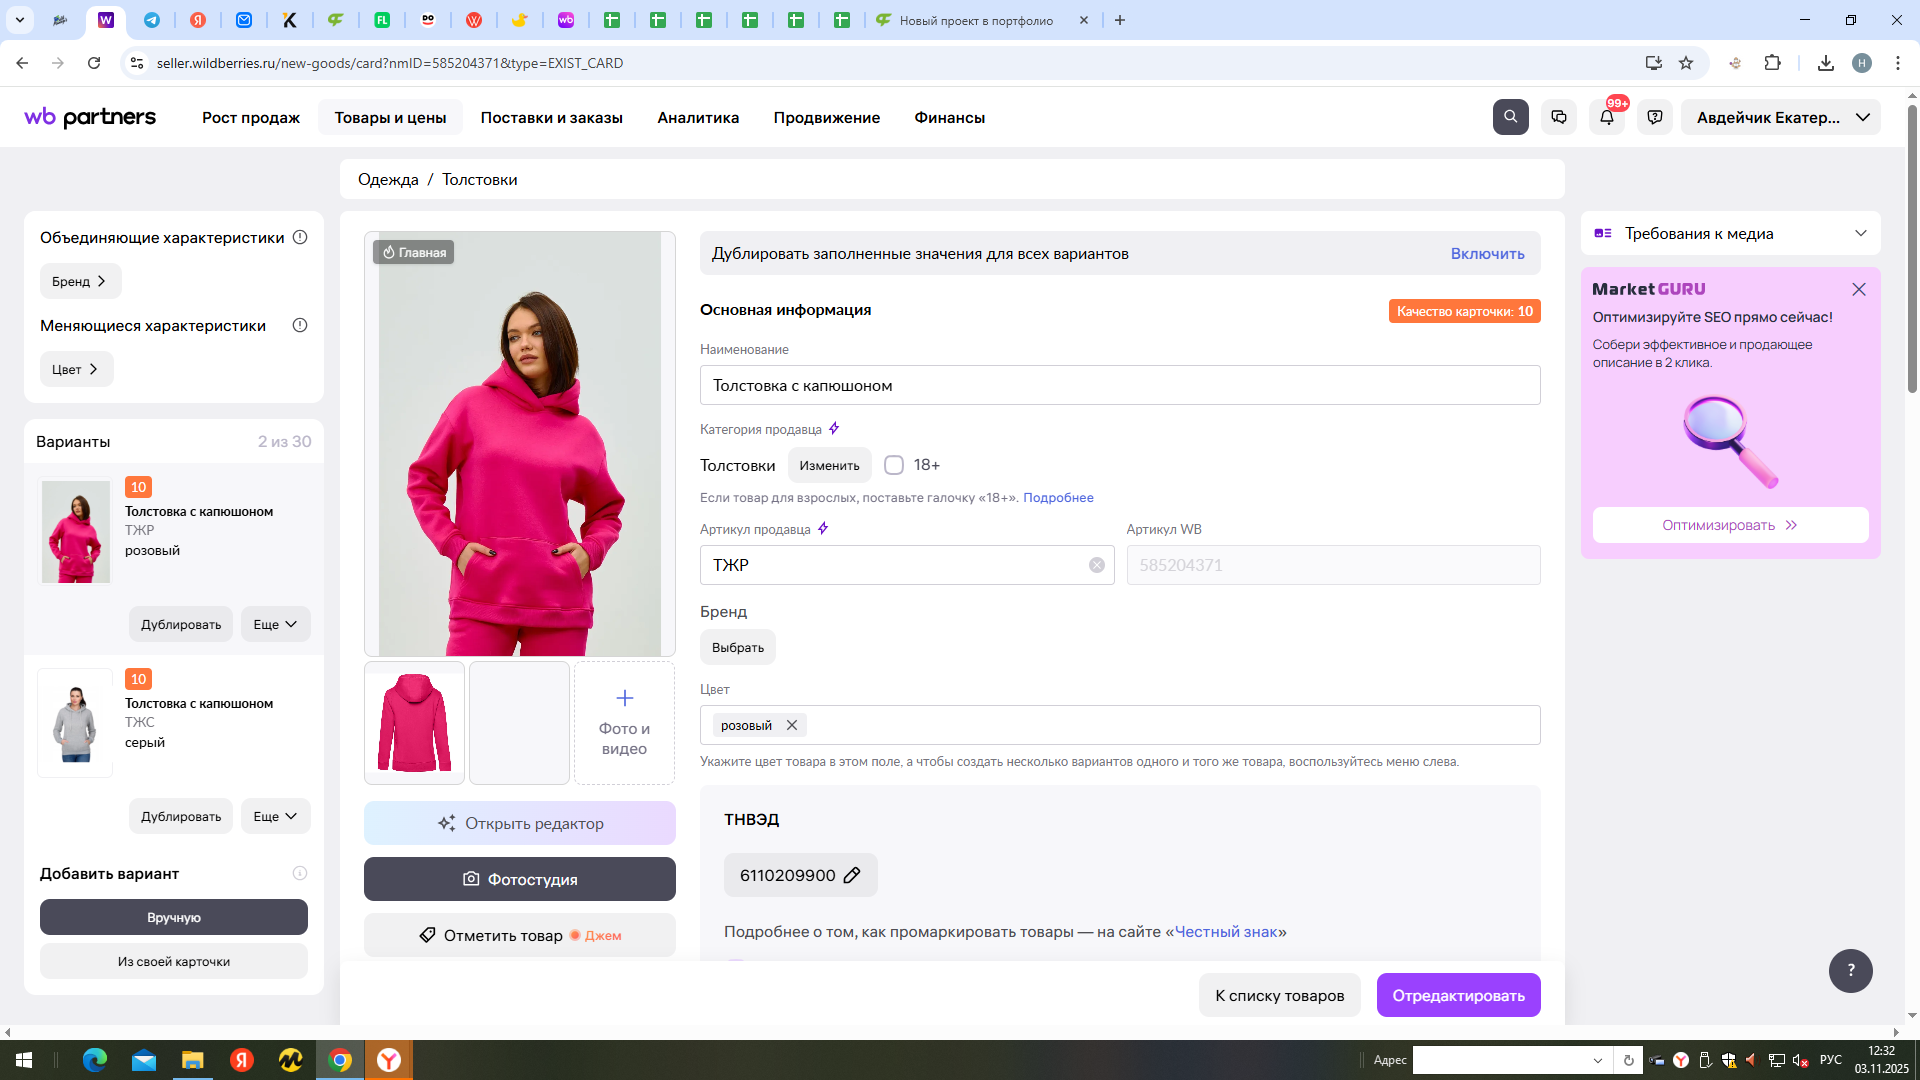Open the floating question-mark help bubble

(x=1851, y=970)
